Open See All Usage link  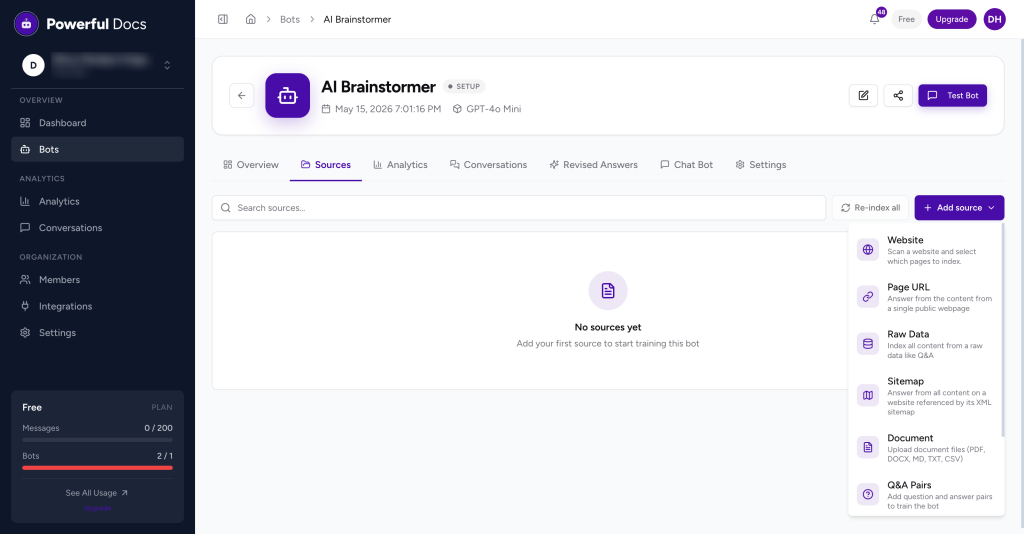coord(97,493)
